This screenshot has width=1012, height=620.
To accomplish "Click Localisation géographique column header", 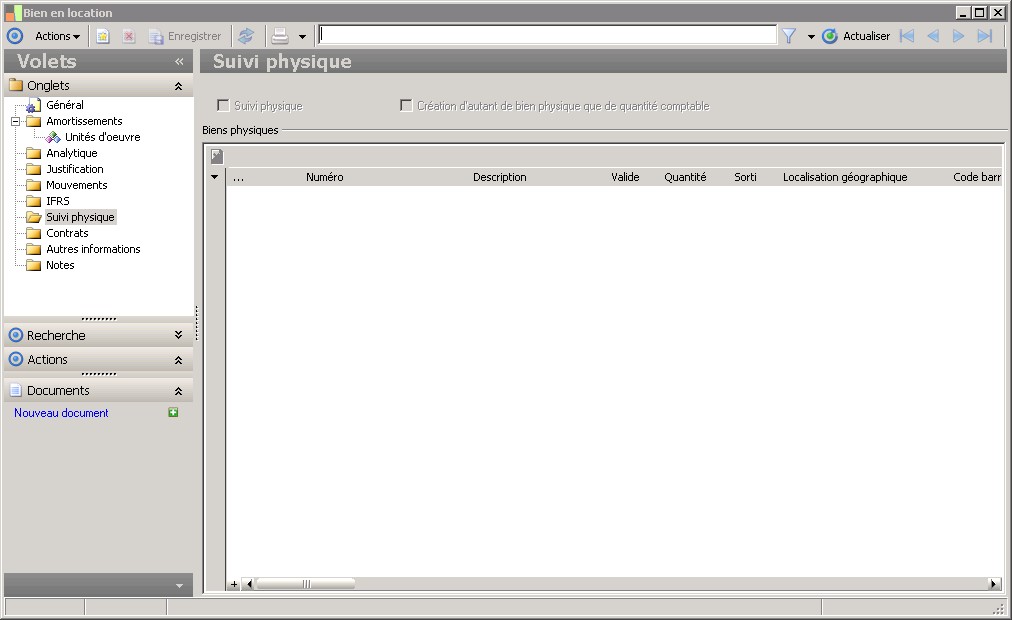I will click(845, 177).
